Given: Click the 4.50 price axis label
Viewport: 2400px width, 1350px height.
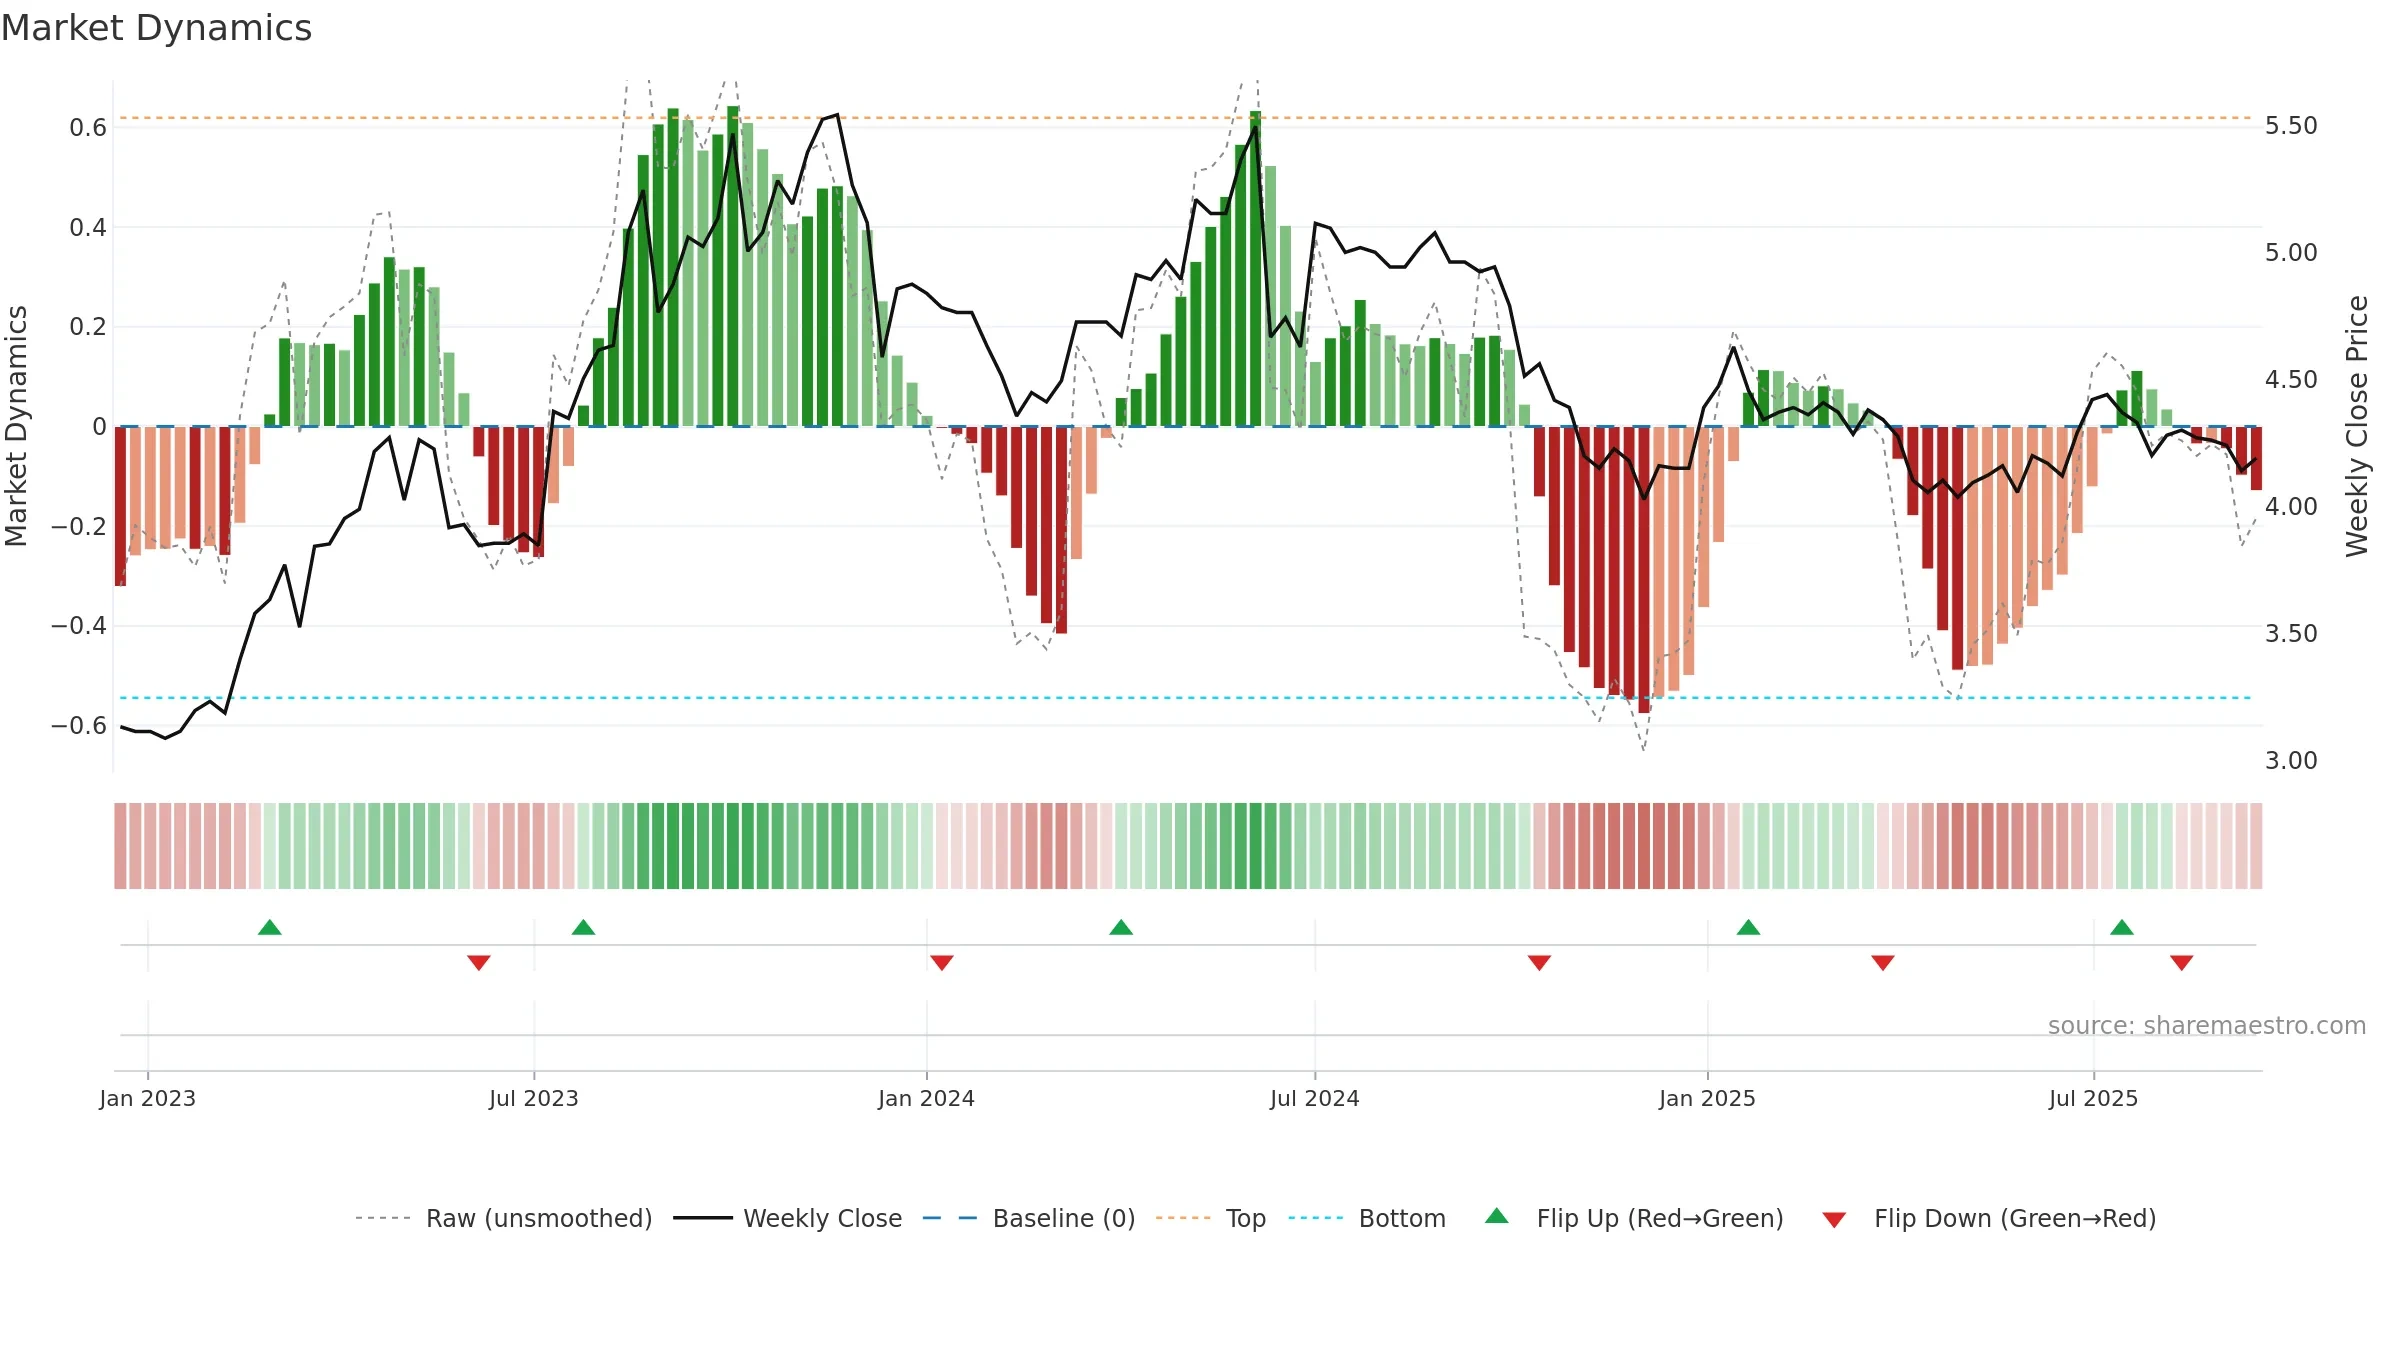Looking at the screenshot, I should [2291, 380].
